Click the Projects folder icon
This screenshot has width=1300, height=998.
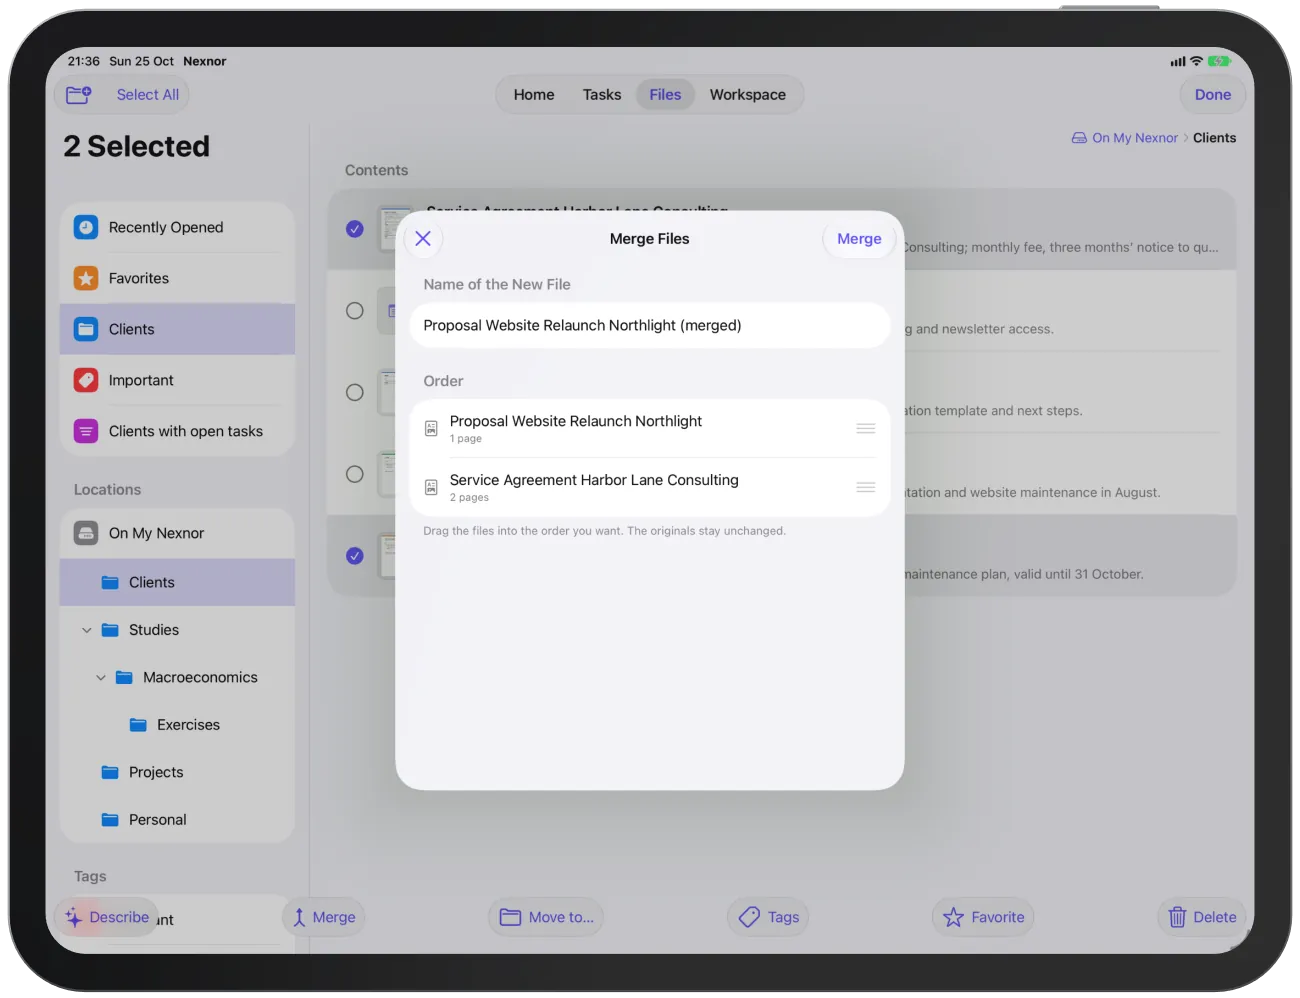pyautogui.click(x=111, y=773)
